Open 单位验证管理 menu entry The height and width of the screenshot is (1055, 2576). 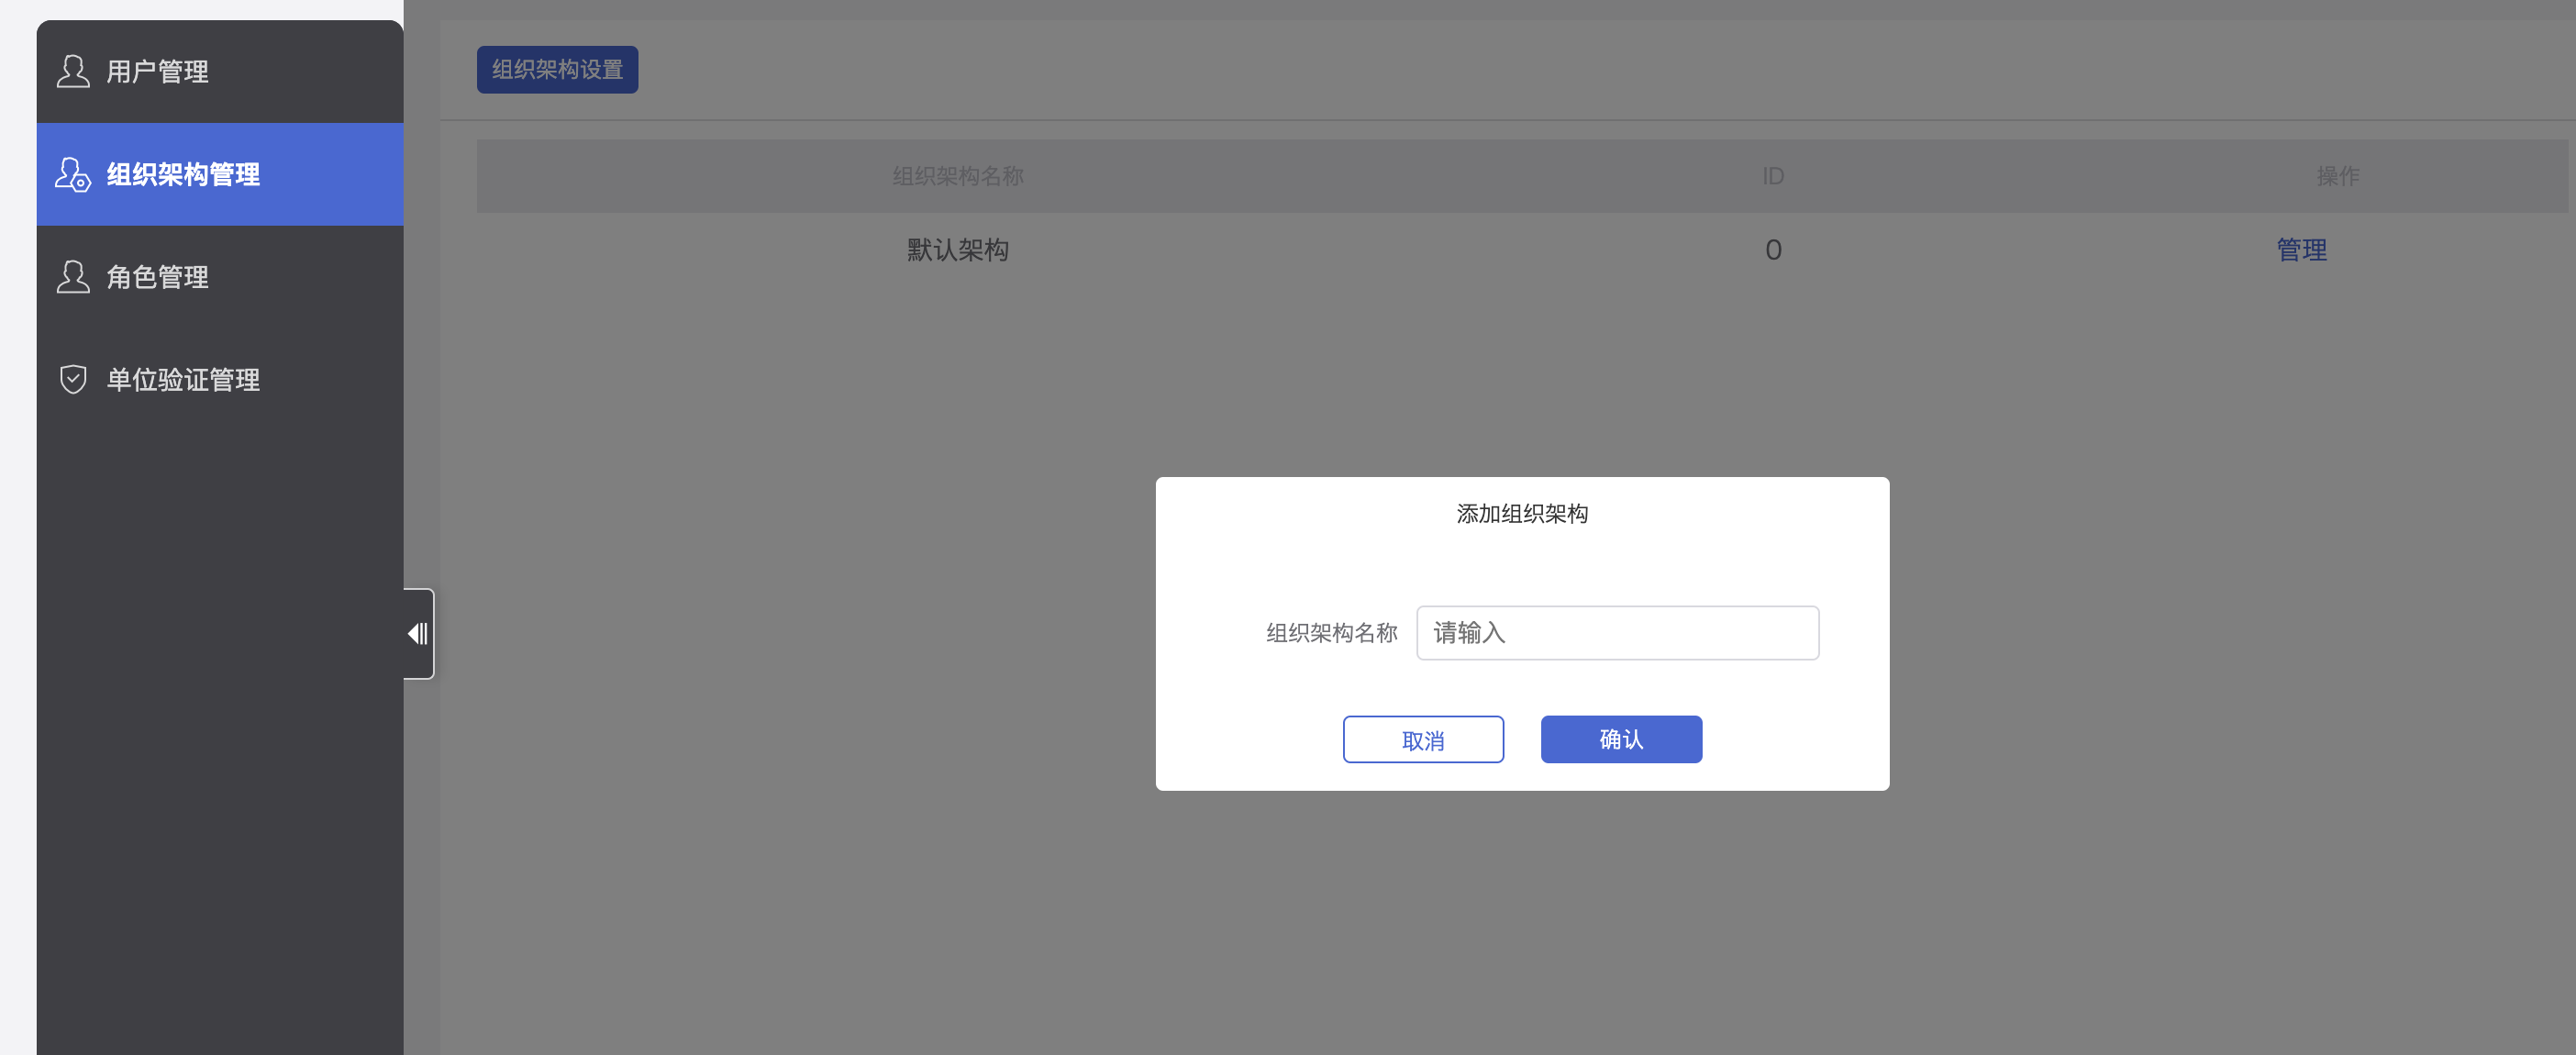coord(183,380)
